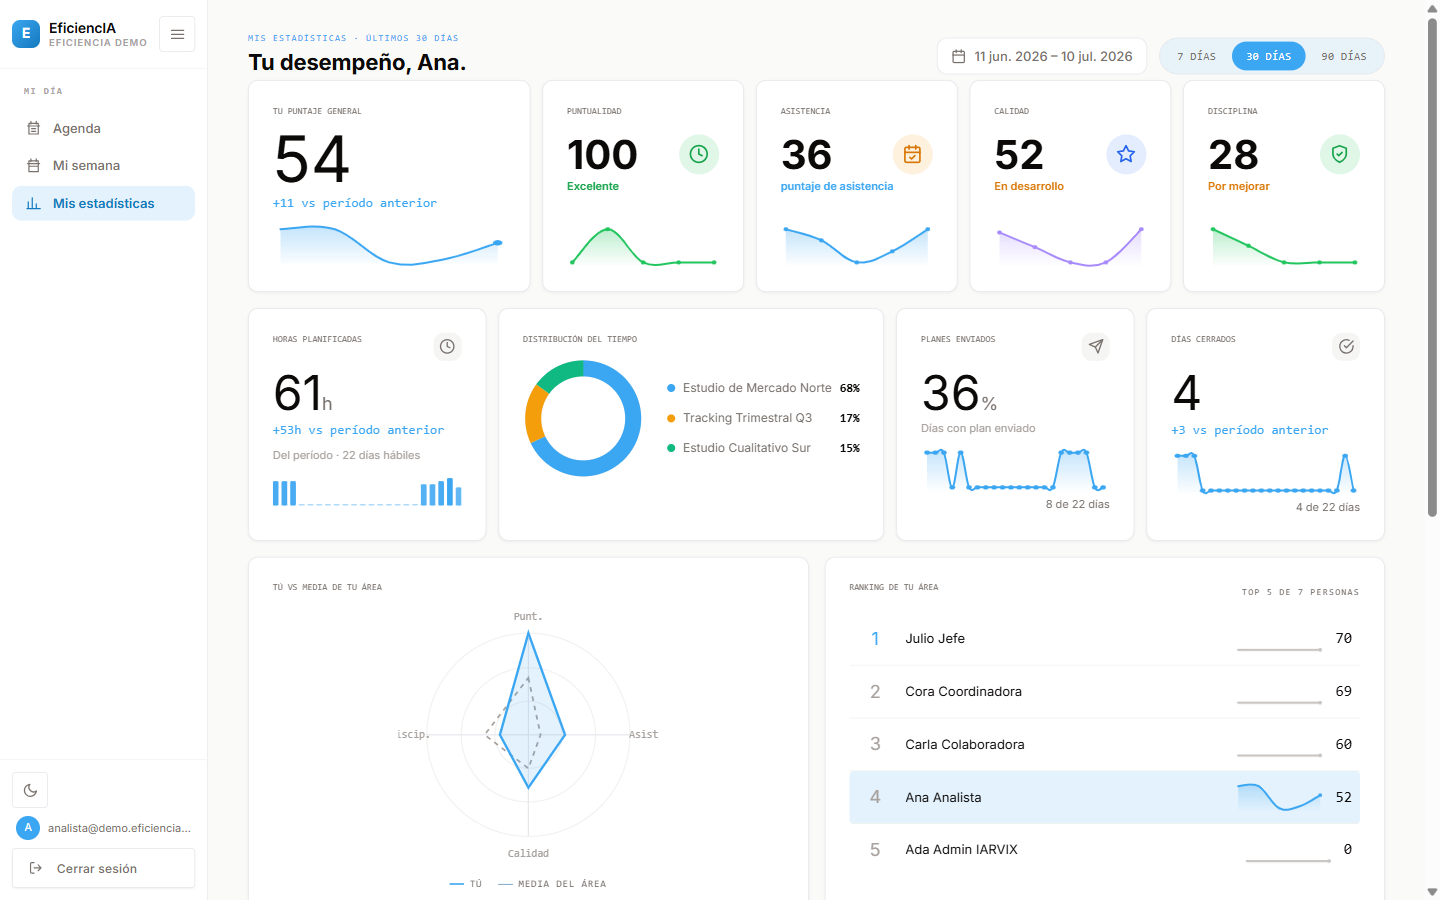Toggle dark mode with the moon icon

[30, 790]
